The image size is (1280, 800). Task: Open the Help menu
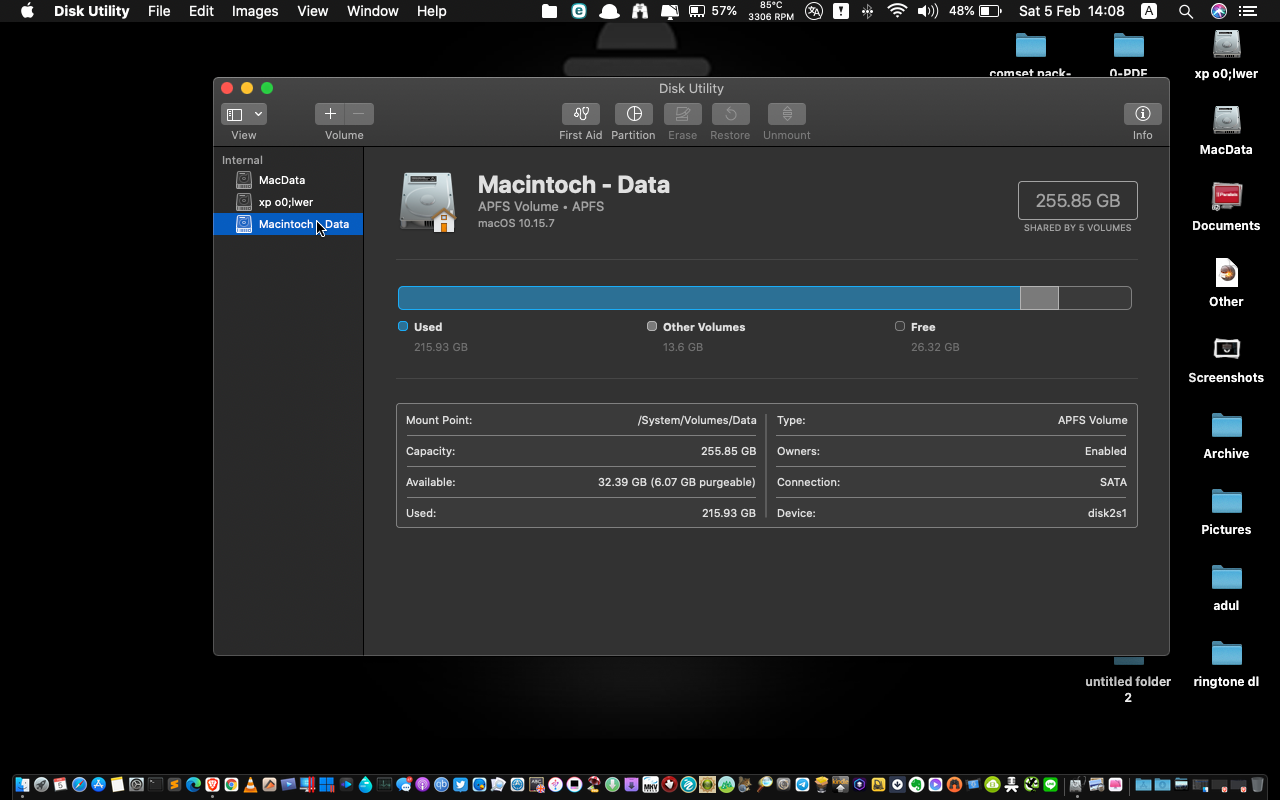432,11
